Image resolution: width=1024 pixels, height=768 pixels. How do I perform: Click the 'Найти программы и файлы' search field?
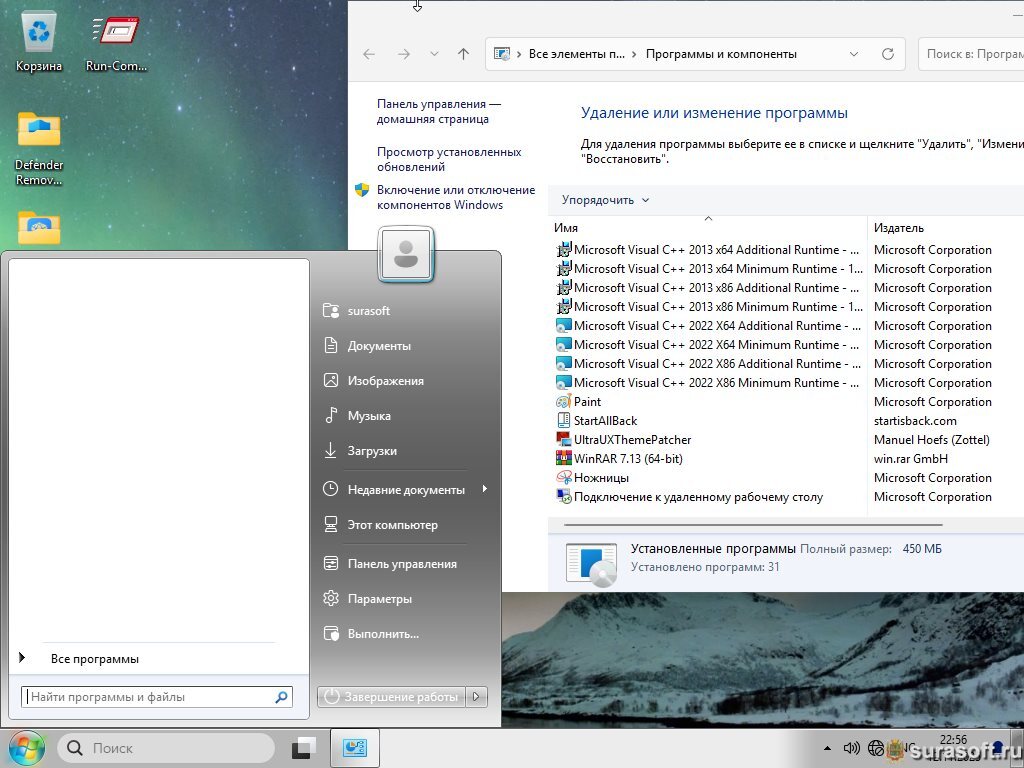coord(150,697)
